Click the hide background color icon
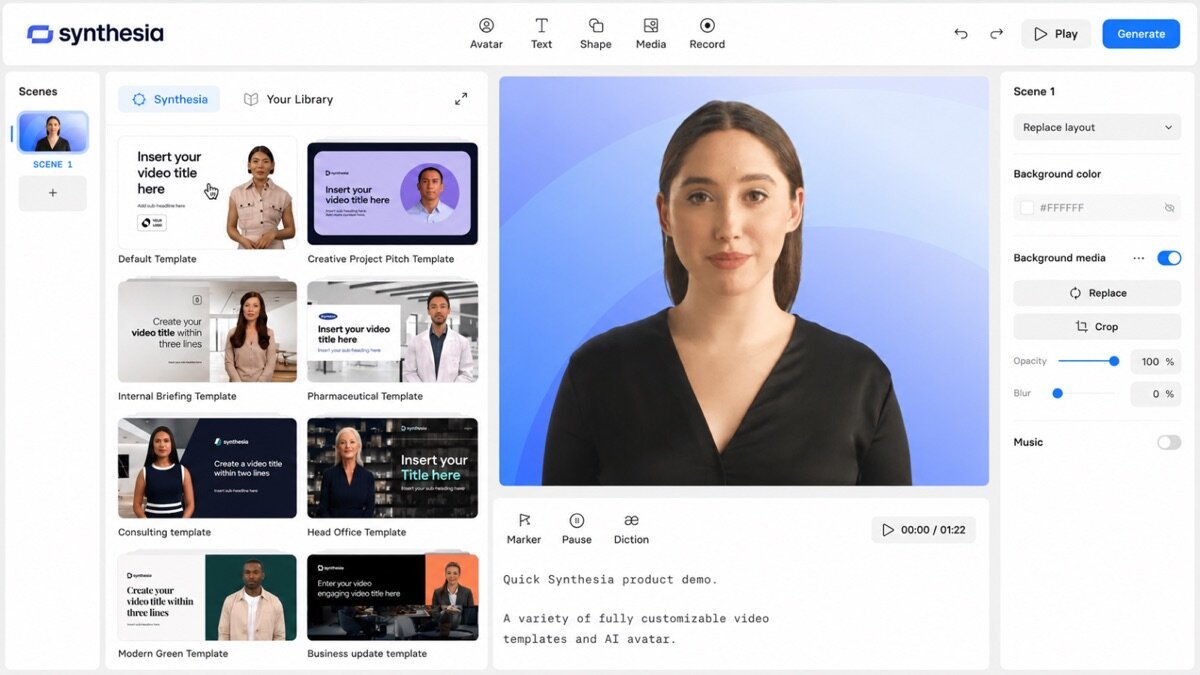The height and width of the screenshot is (675, 1200). point(1169,208)
